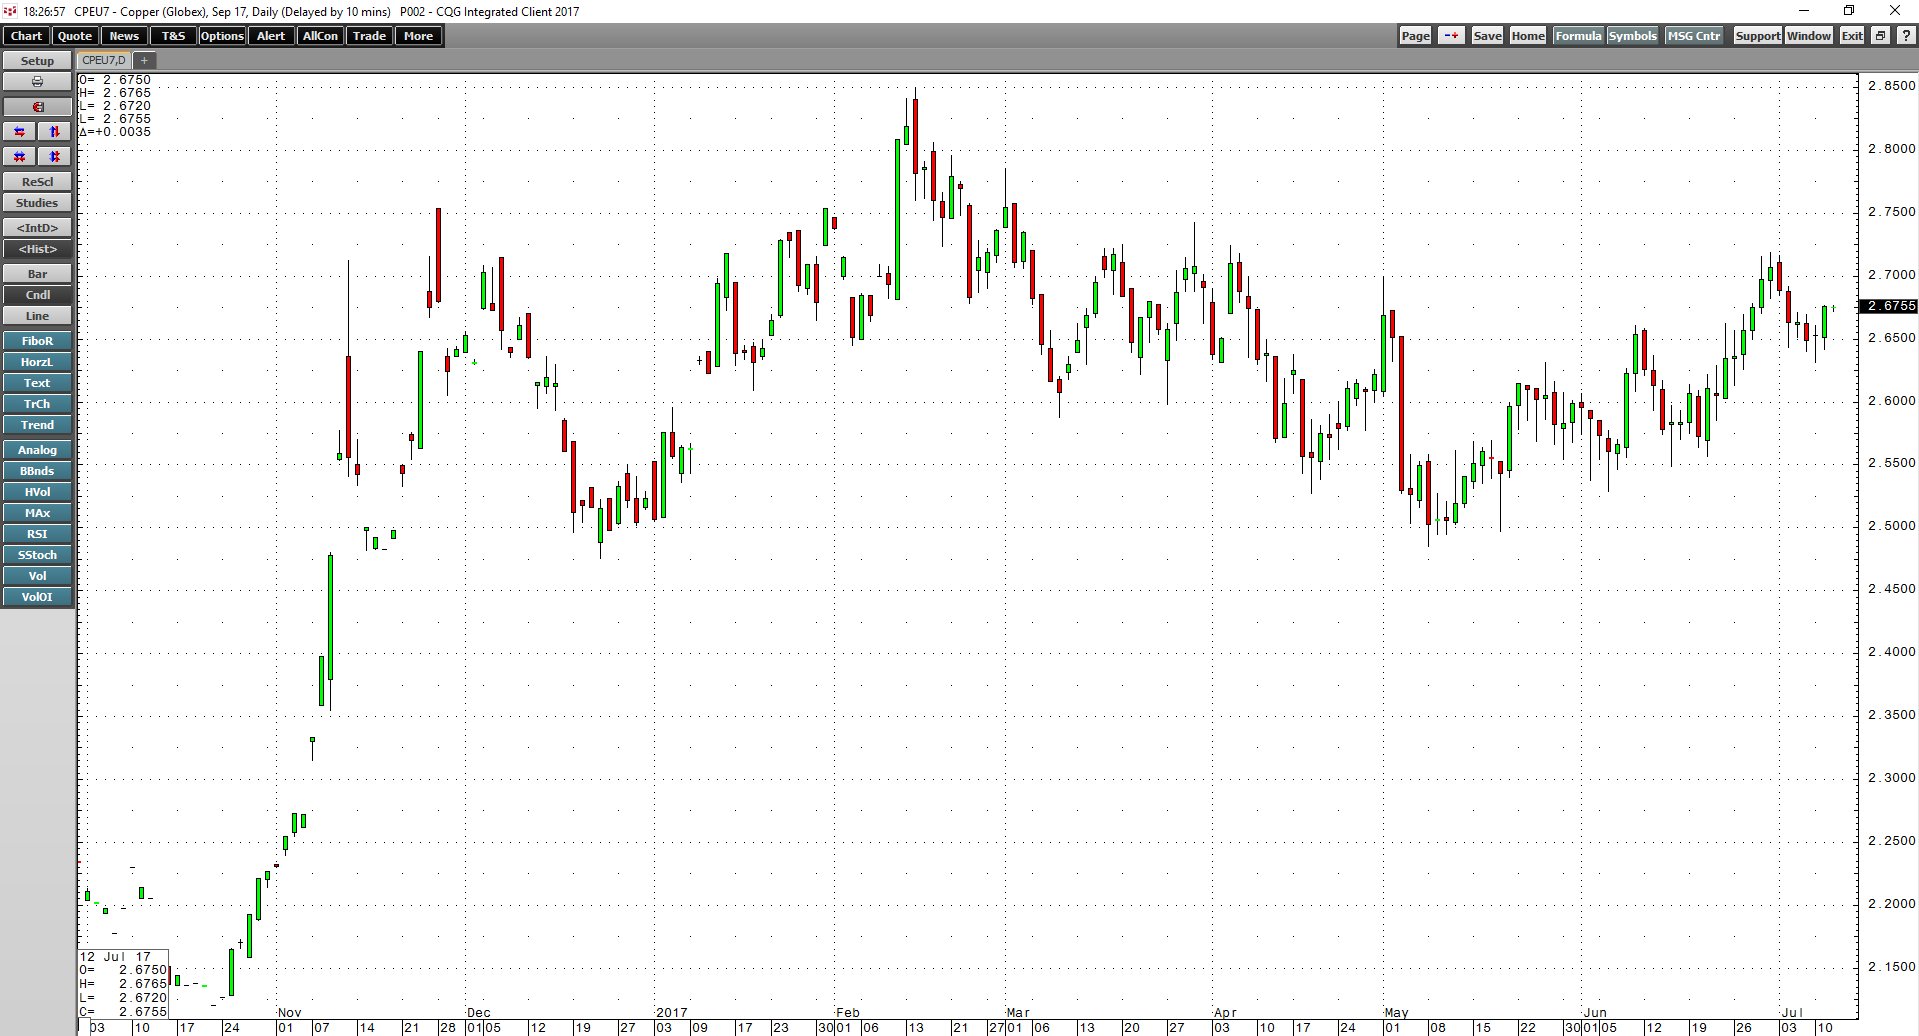Screen dimensions: 1919x1036
Task: Click the question mark help button
Action: click(x=1906, y=36)
